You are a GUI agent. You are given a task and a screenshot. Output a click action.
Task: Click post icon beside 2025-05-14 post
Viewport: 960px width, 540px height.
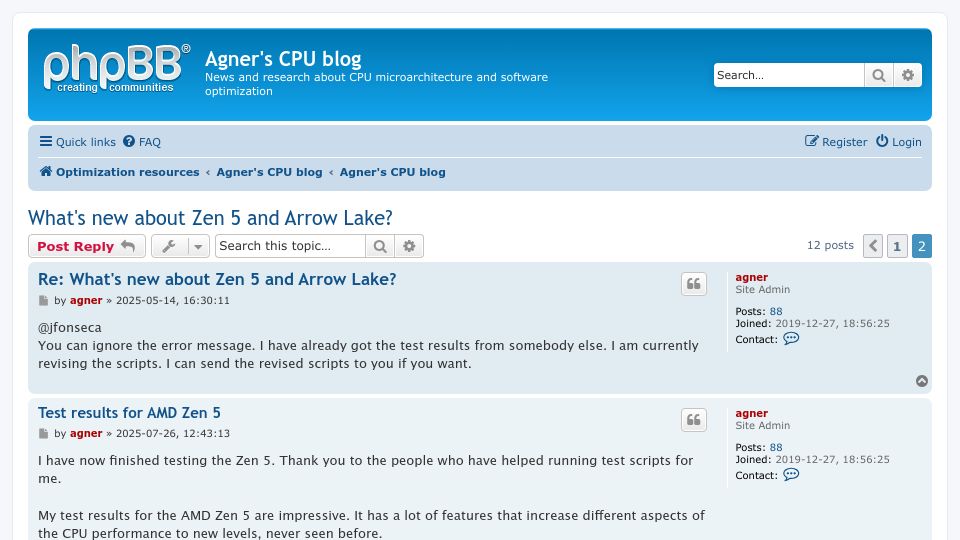43,301
